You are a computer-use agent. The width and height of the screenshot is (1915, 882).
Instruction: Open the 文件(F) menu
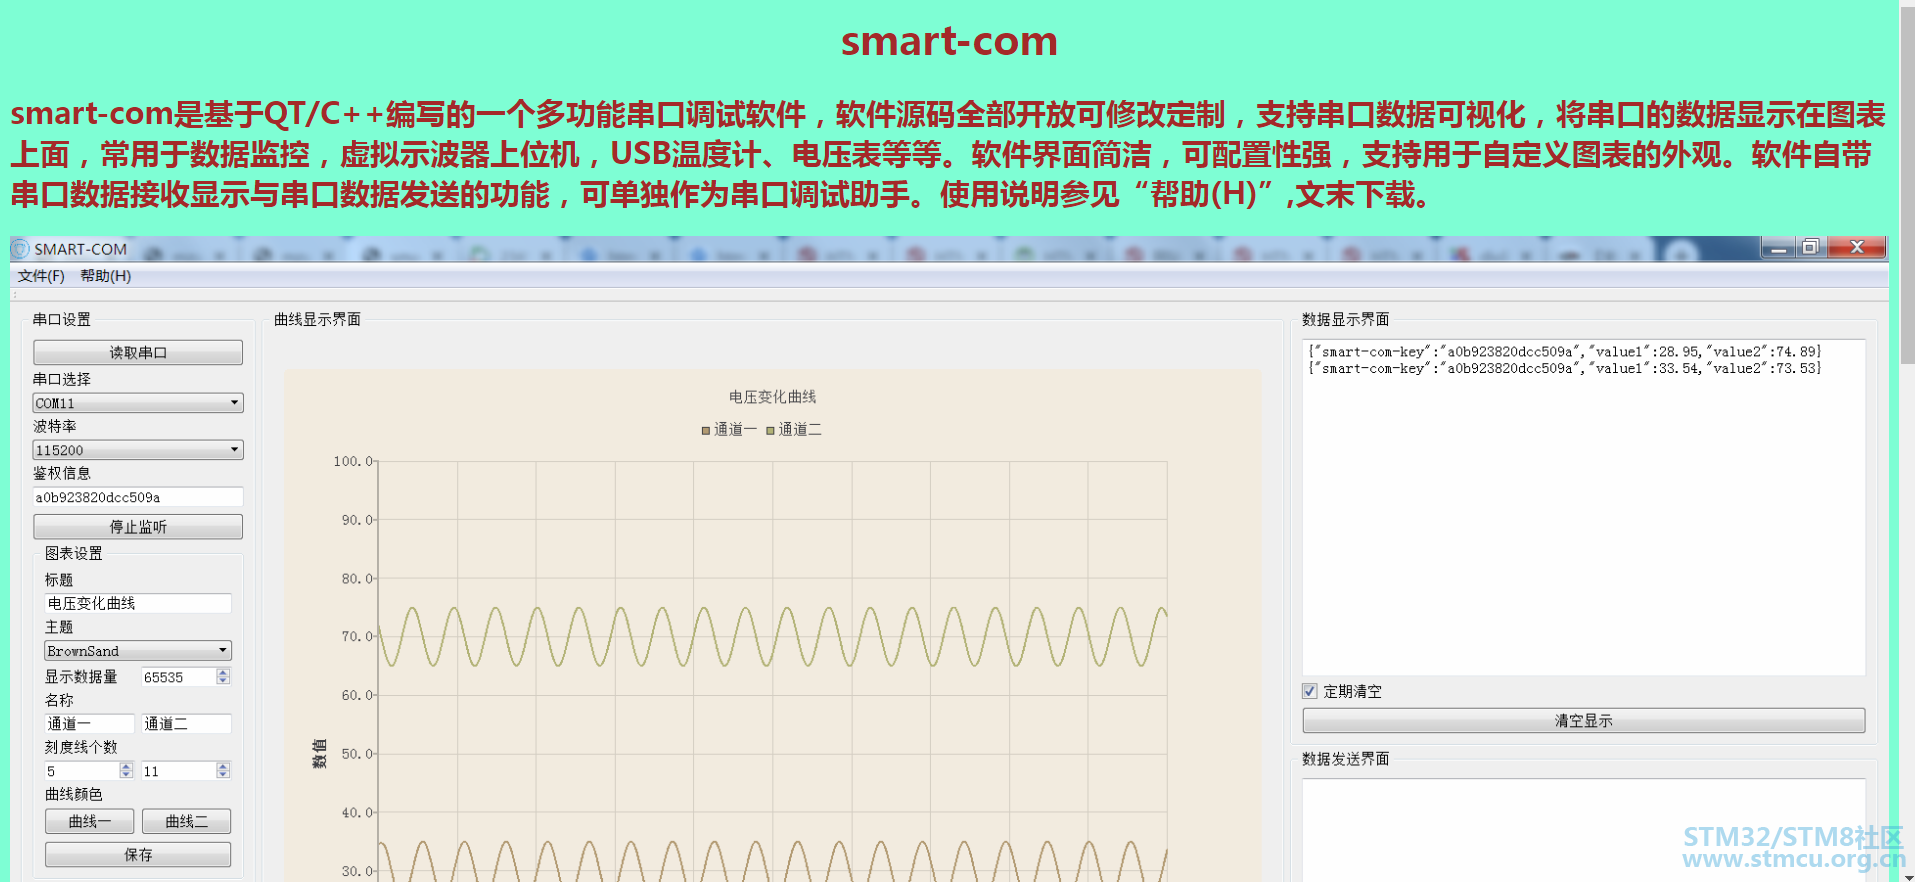41,276
